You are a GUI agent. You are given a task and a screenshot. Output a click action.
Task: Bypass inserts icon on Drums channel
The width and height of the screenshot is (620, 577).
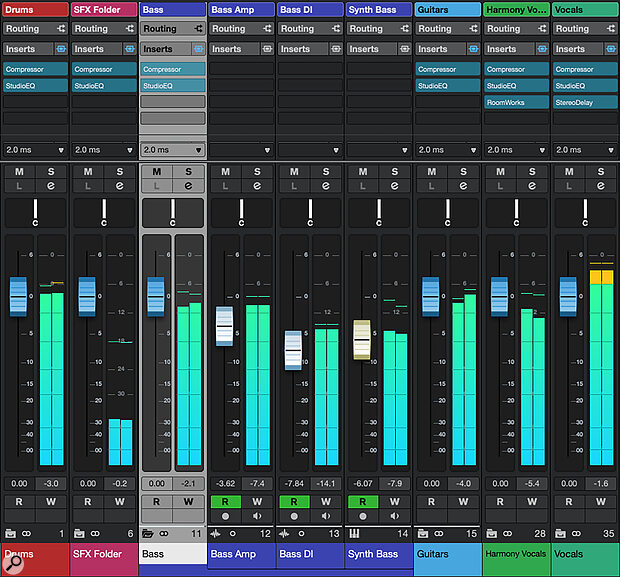pyautogui.click(x=61, y=49)
